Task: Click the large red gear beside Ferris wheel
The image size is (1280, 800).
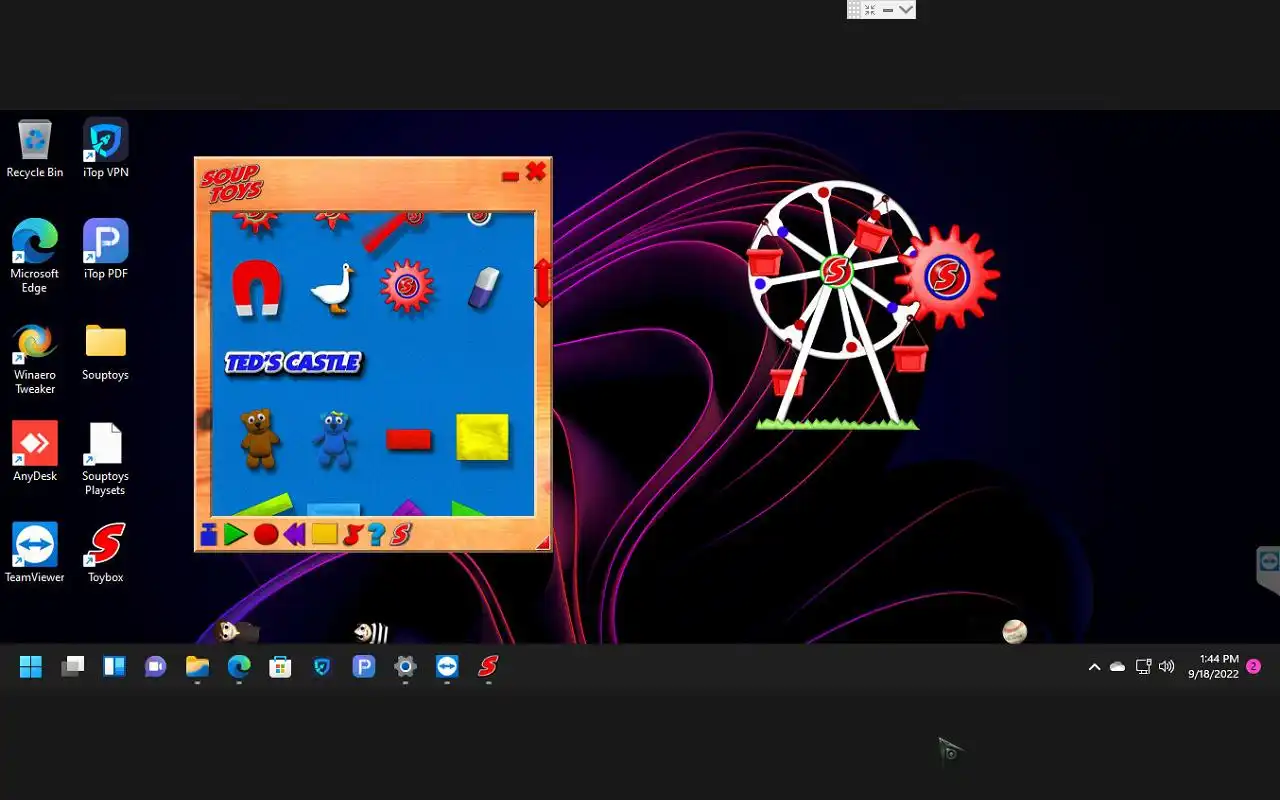Action: pyautogui.click(x=947, y=276)
